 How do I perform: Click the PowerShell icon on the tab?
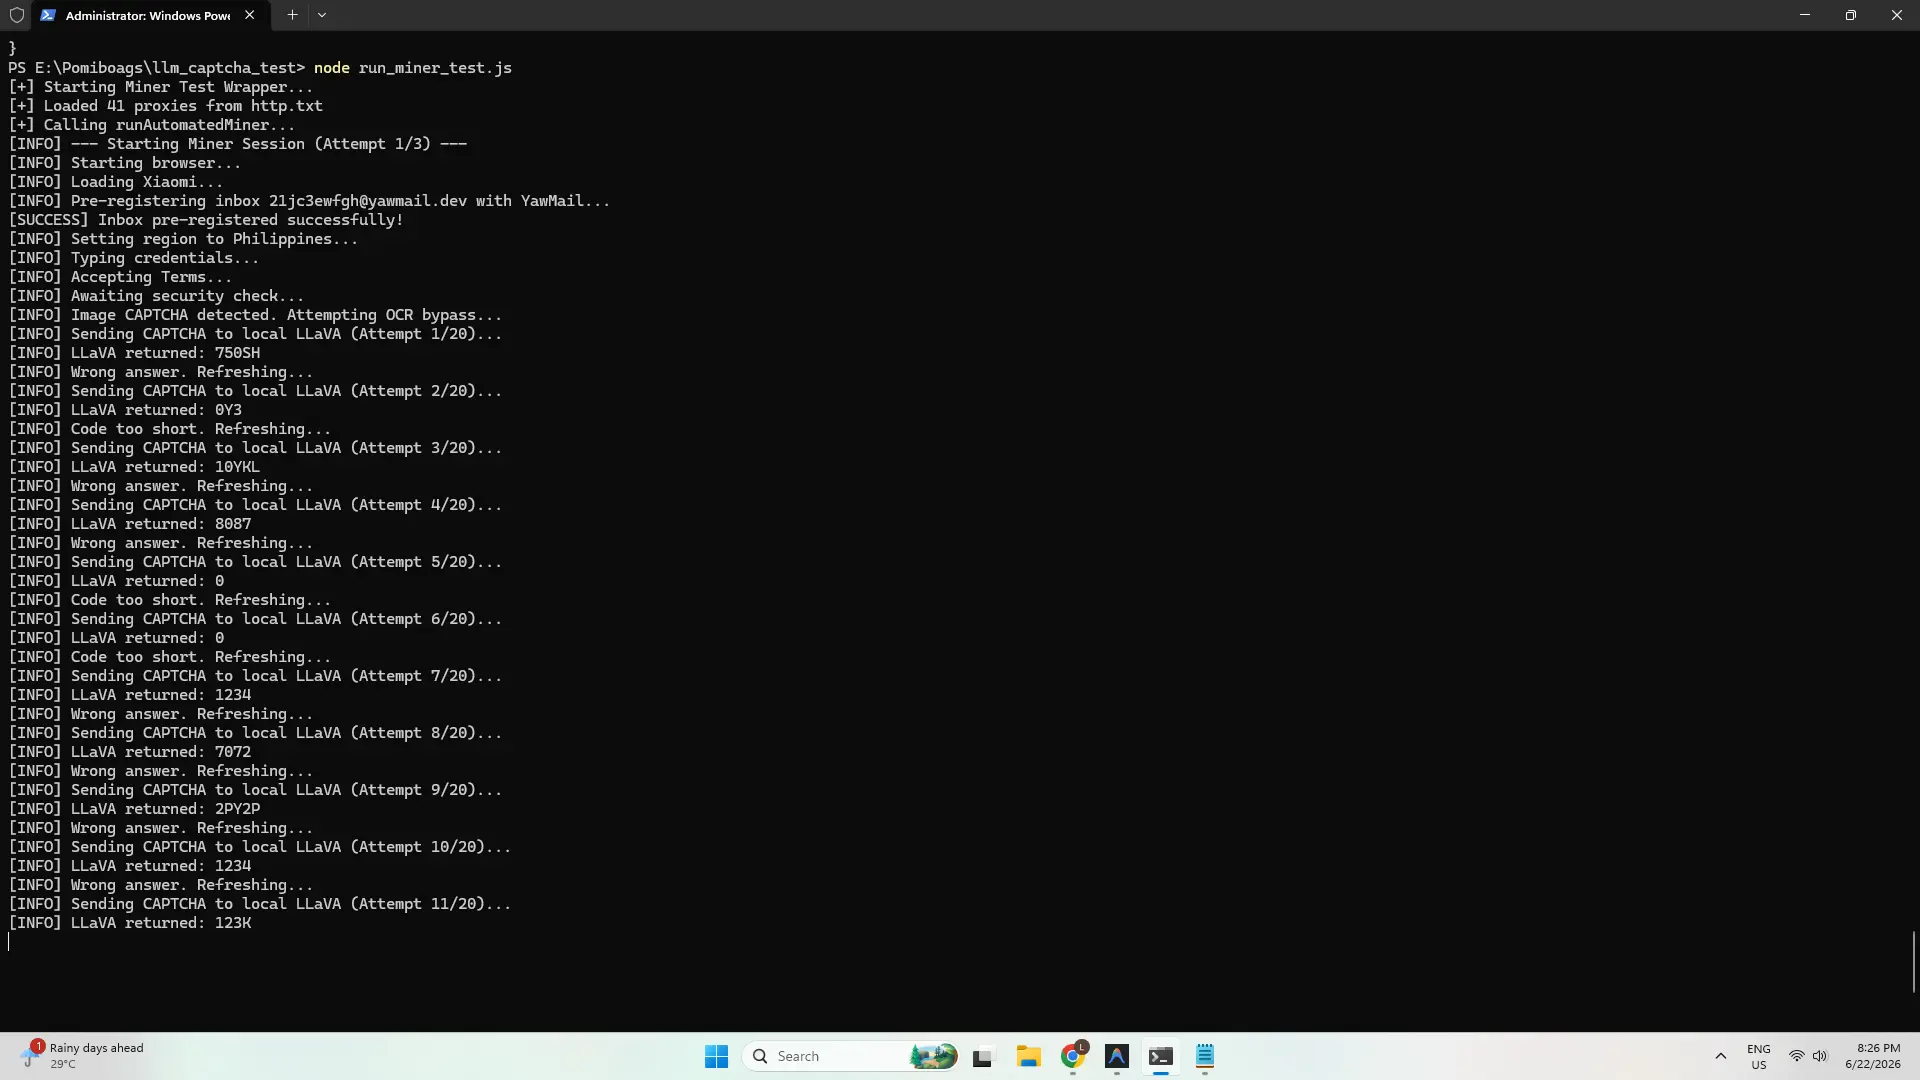(48, 15)
